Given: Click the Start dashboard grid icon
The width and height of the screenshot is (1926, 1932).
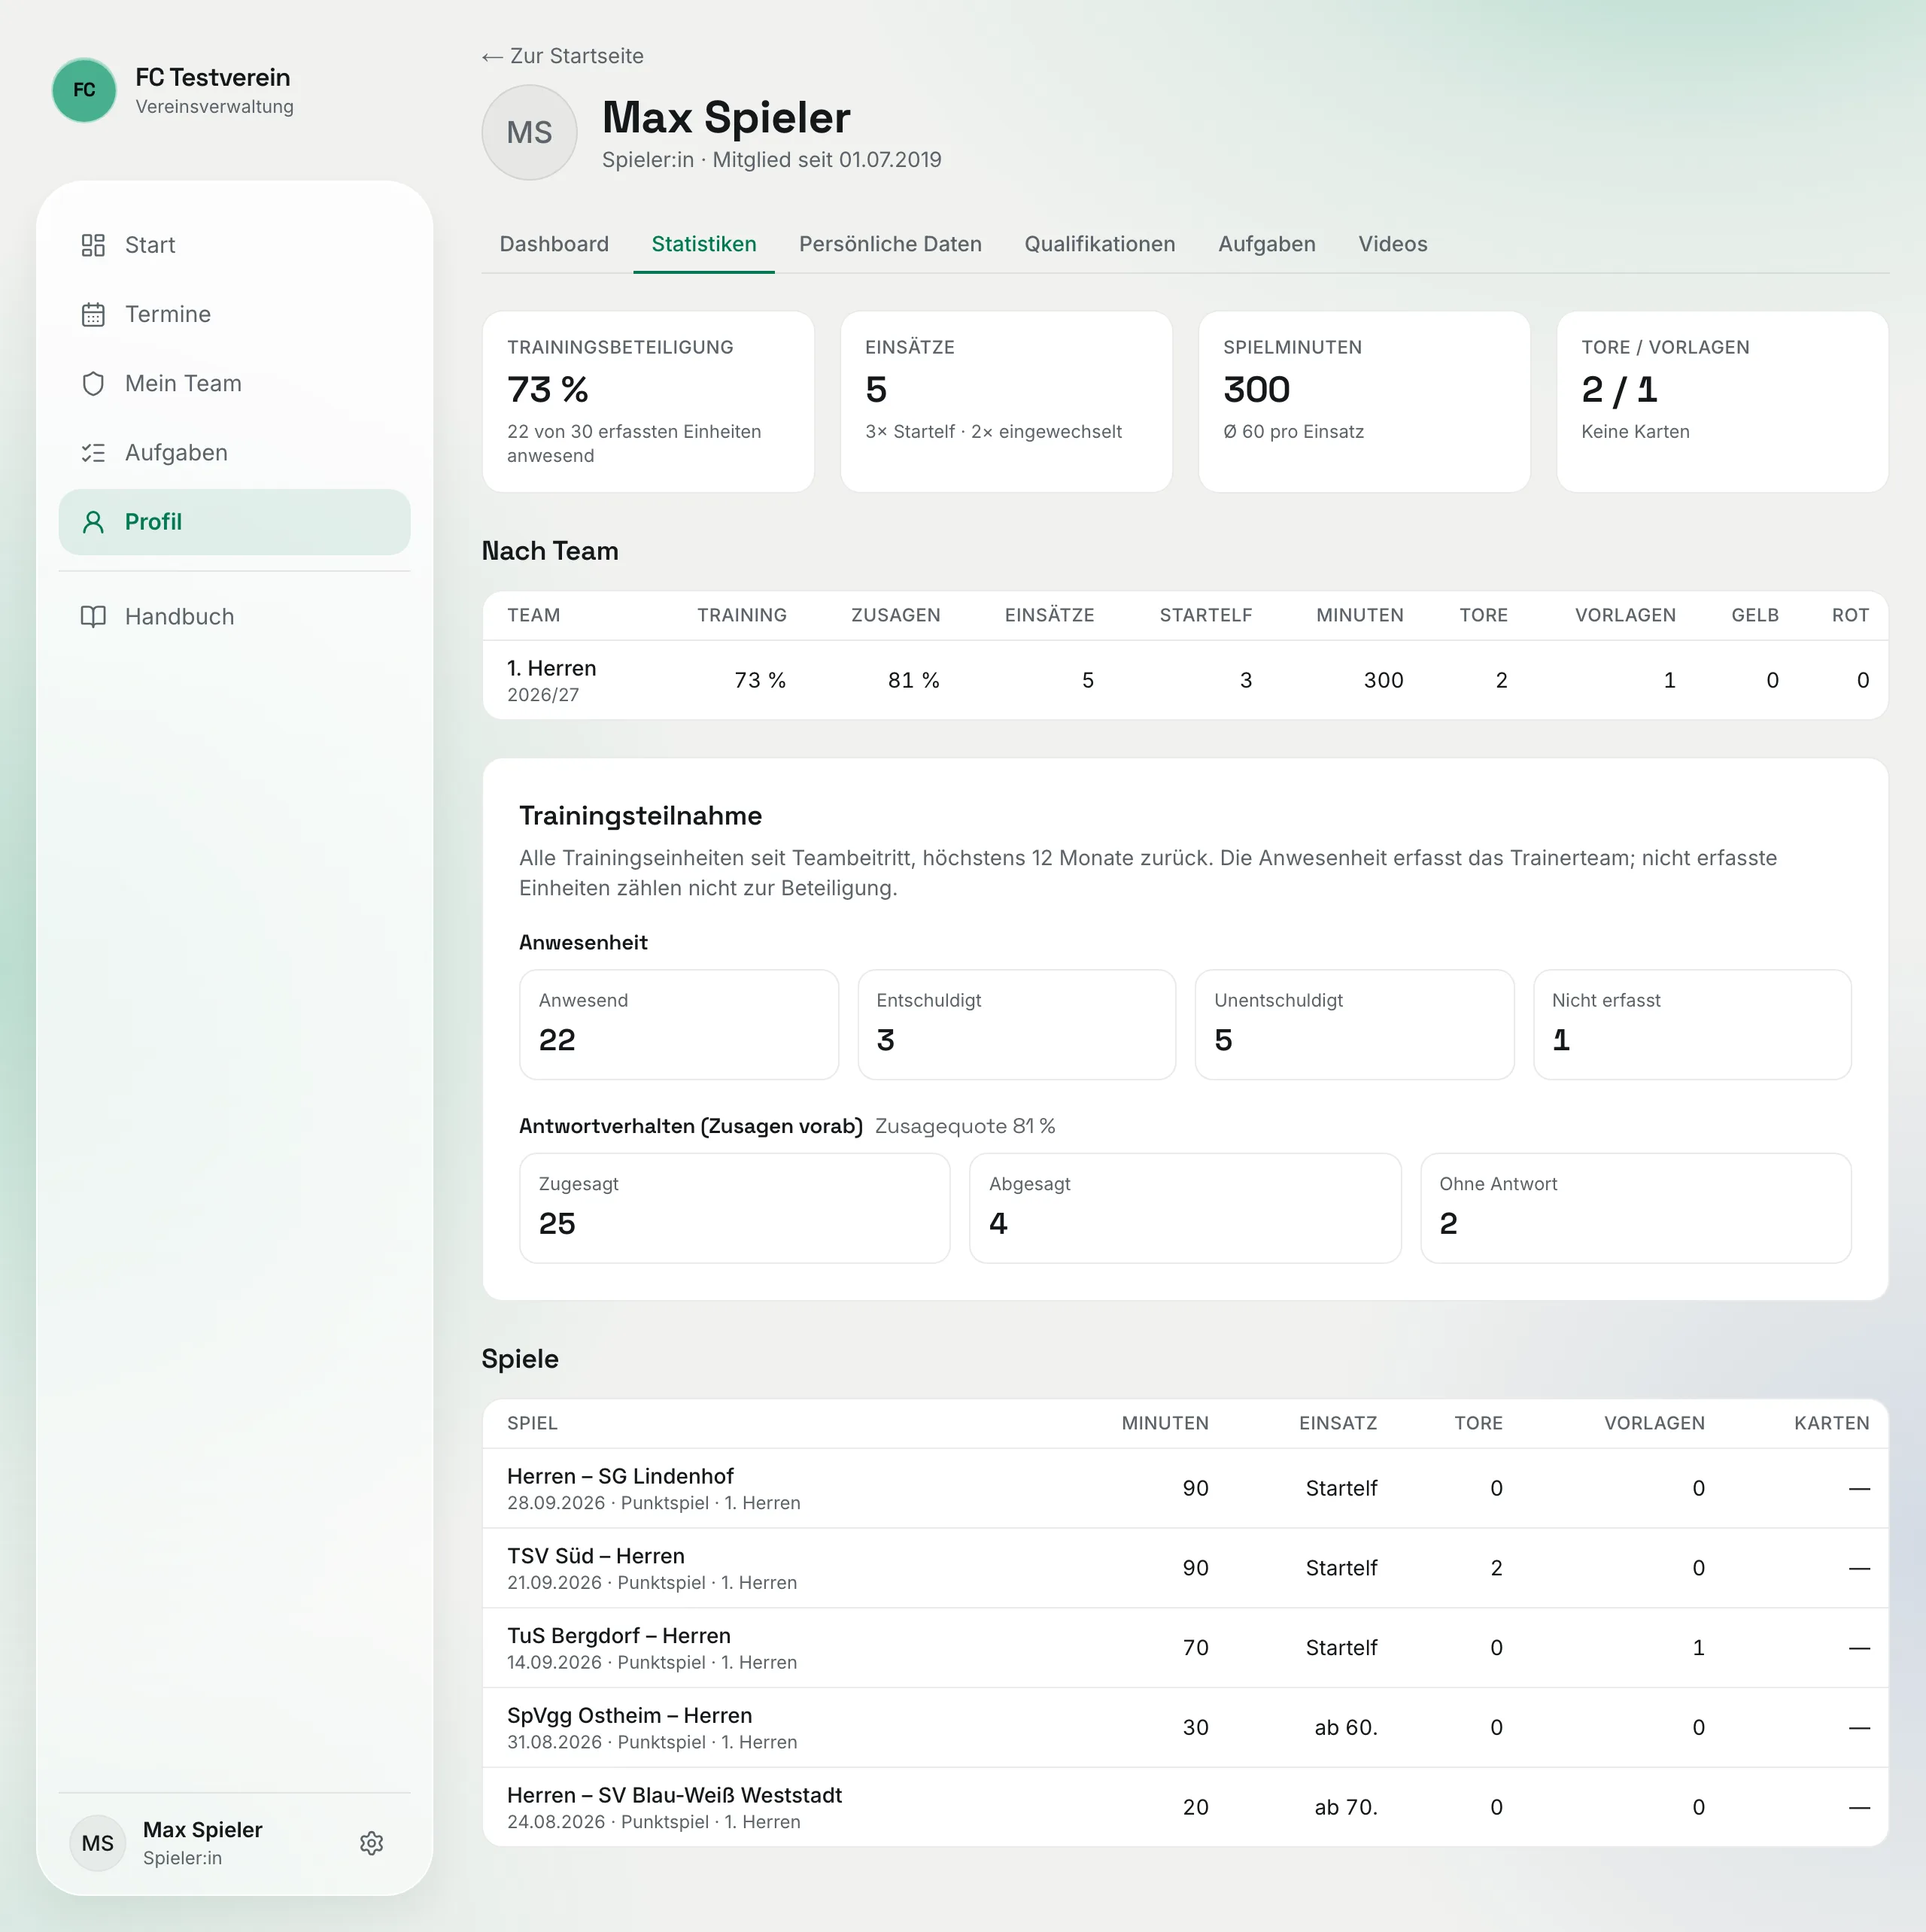Looking at the screenshot, I should [93, 245].
